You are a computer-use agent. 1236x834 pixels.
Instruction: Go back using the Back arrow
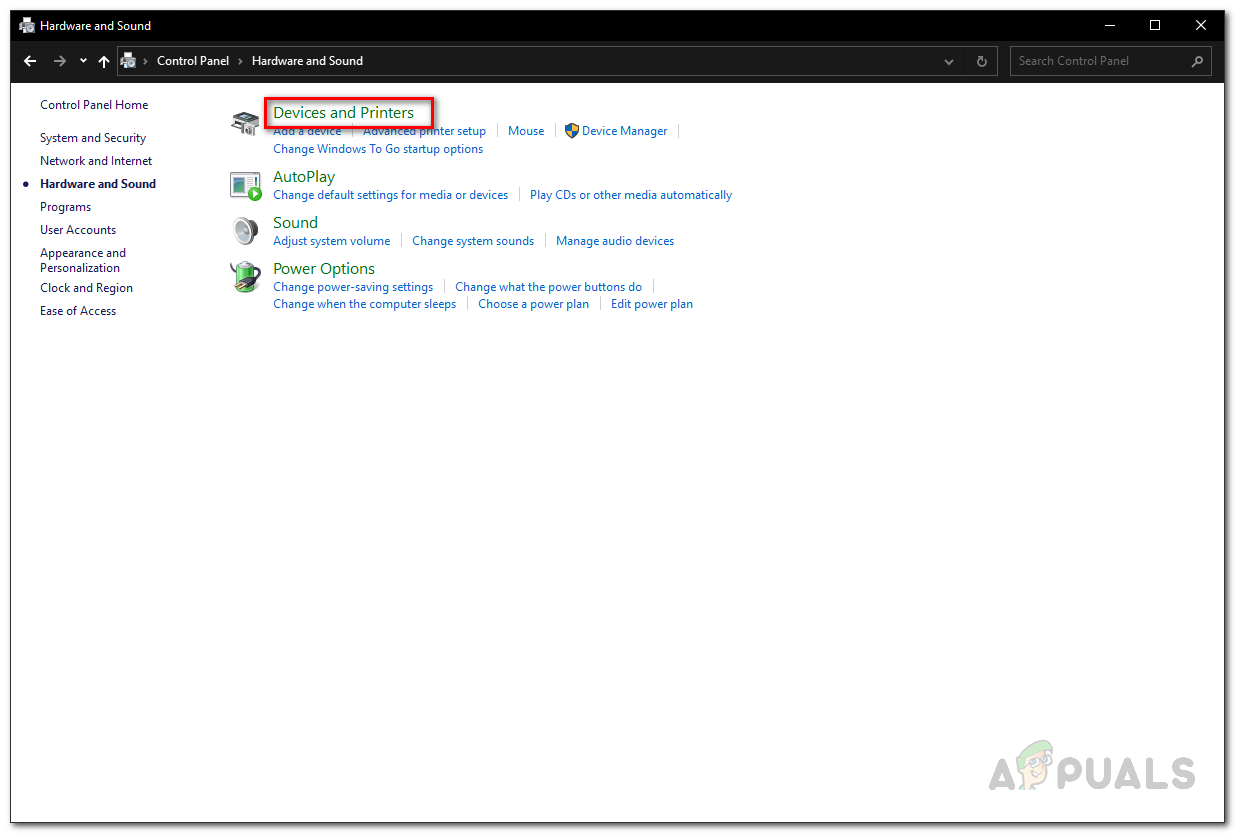(x=30, y=61)
